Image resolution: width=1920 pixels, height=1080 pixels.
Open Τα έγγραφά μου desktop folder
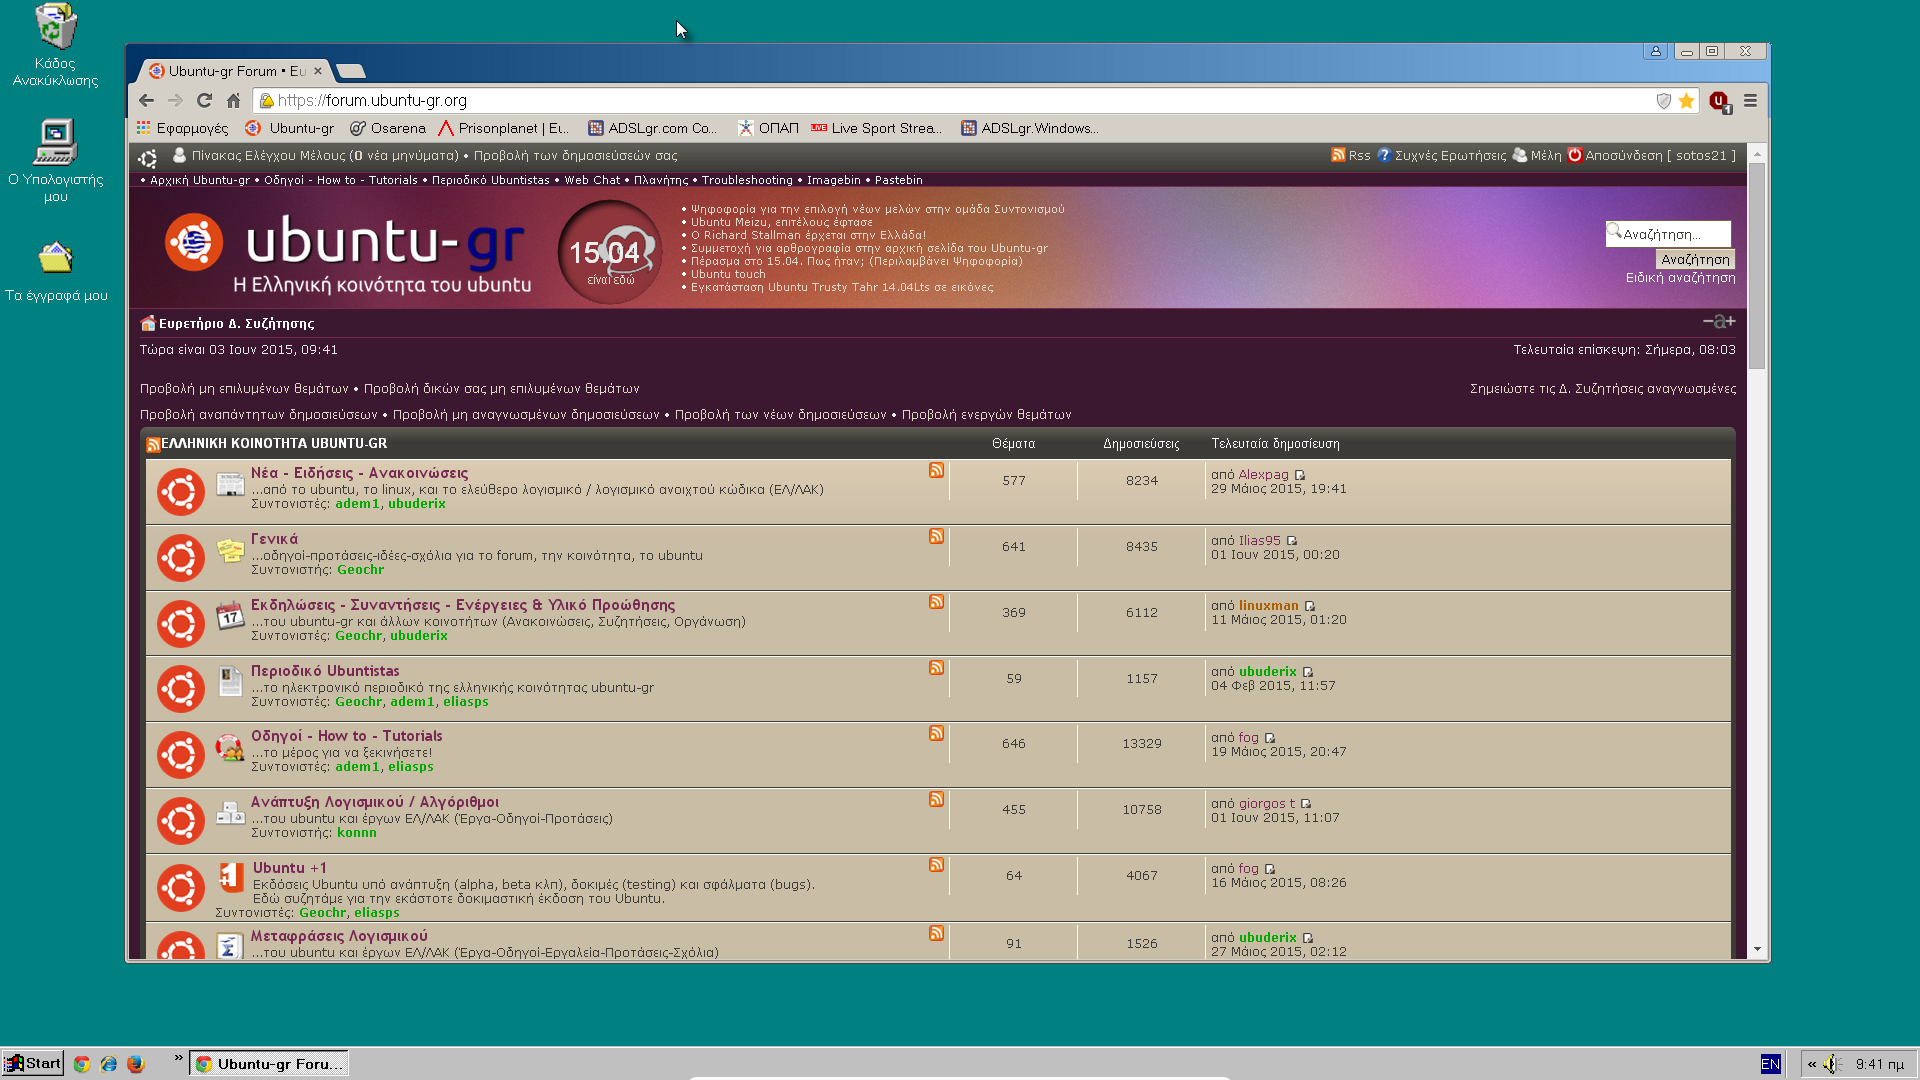click(56, 271)
